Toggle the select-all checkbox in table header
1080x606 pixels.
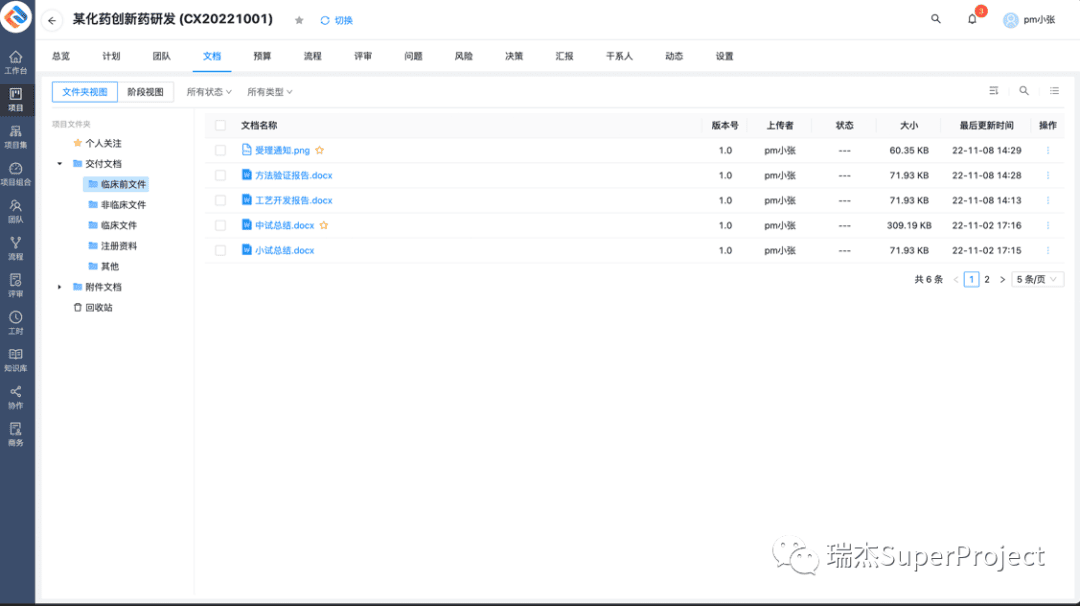point(220,125)
